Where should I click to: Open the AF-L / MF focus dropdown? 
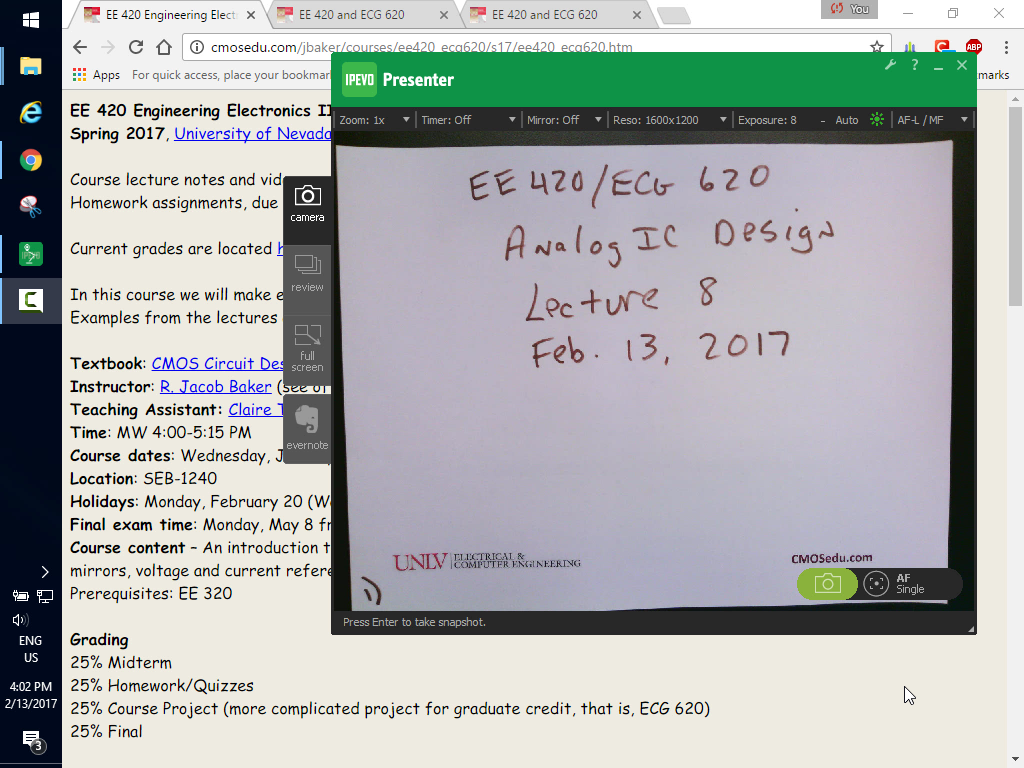coord(932,120)
